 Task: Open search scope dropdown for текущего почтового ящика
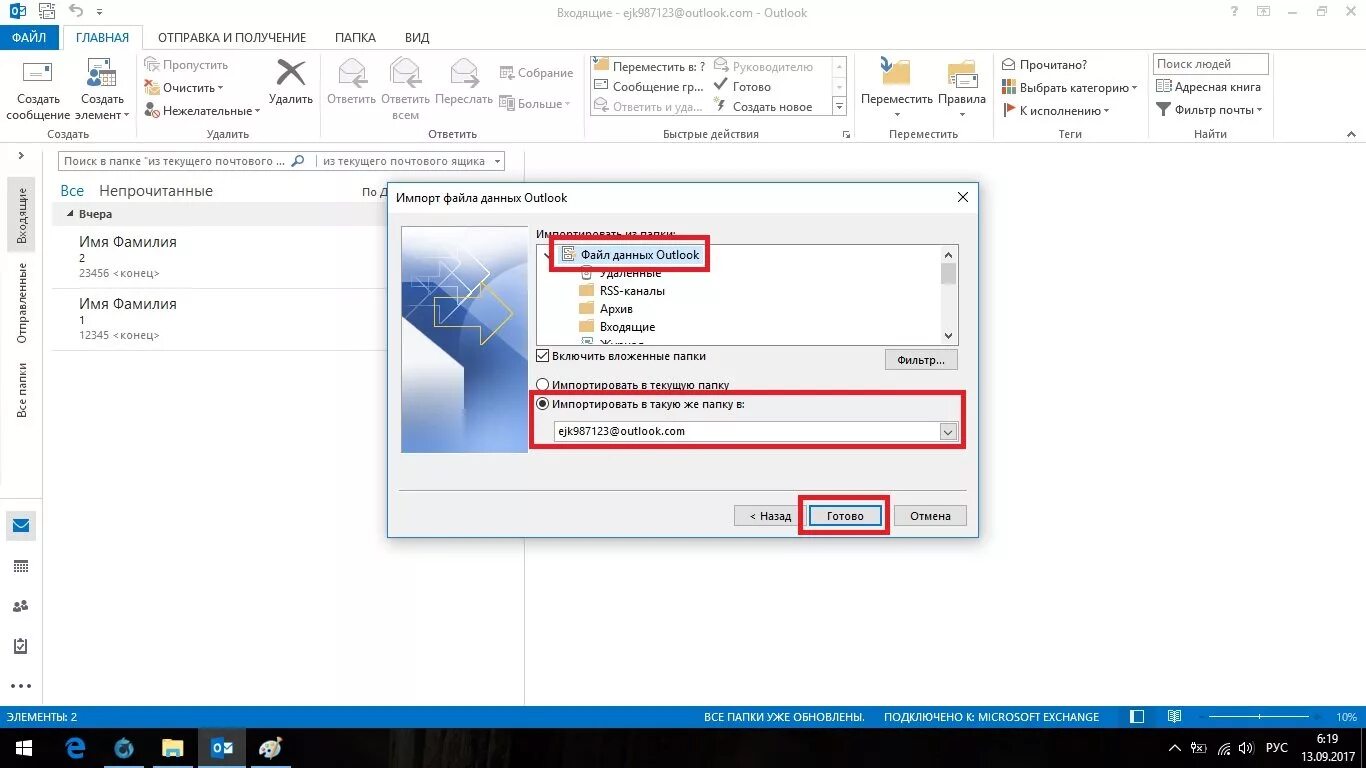pyautogui.click(x=498, y=161)
